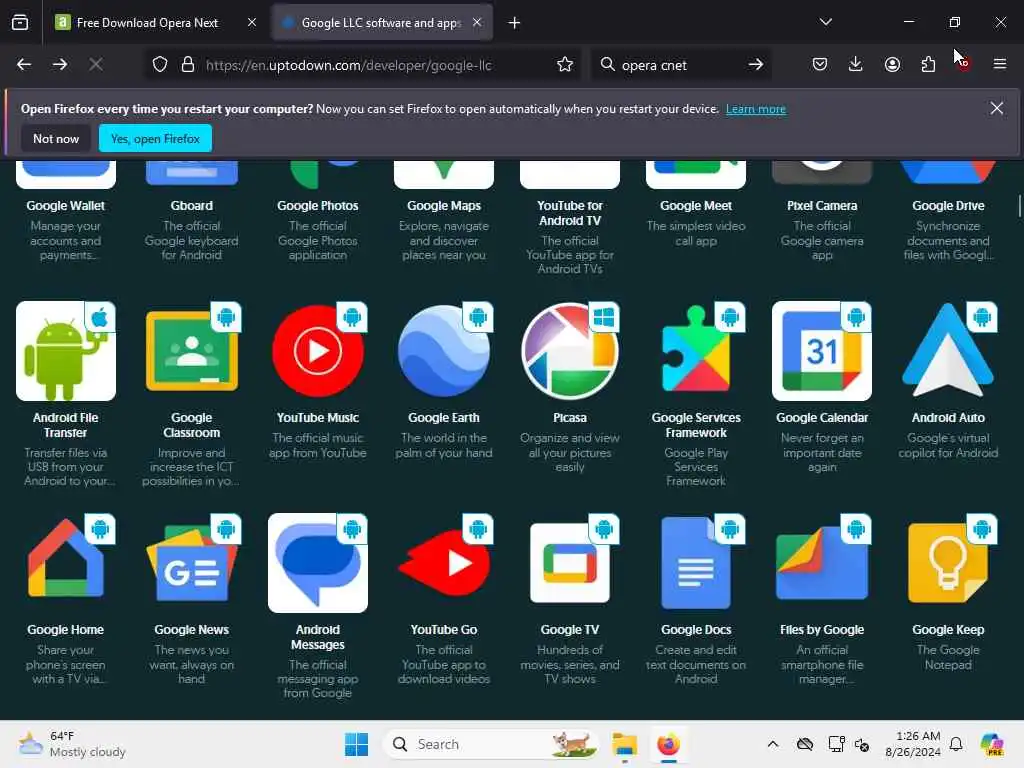Viewport: 1024px width, 768px height.
Task: Open the Google Docs app icon
Action: tap(696, 563)
